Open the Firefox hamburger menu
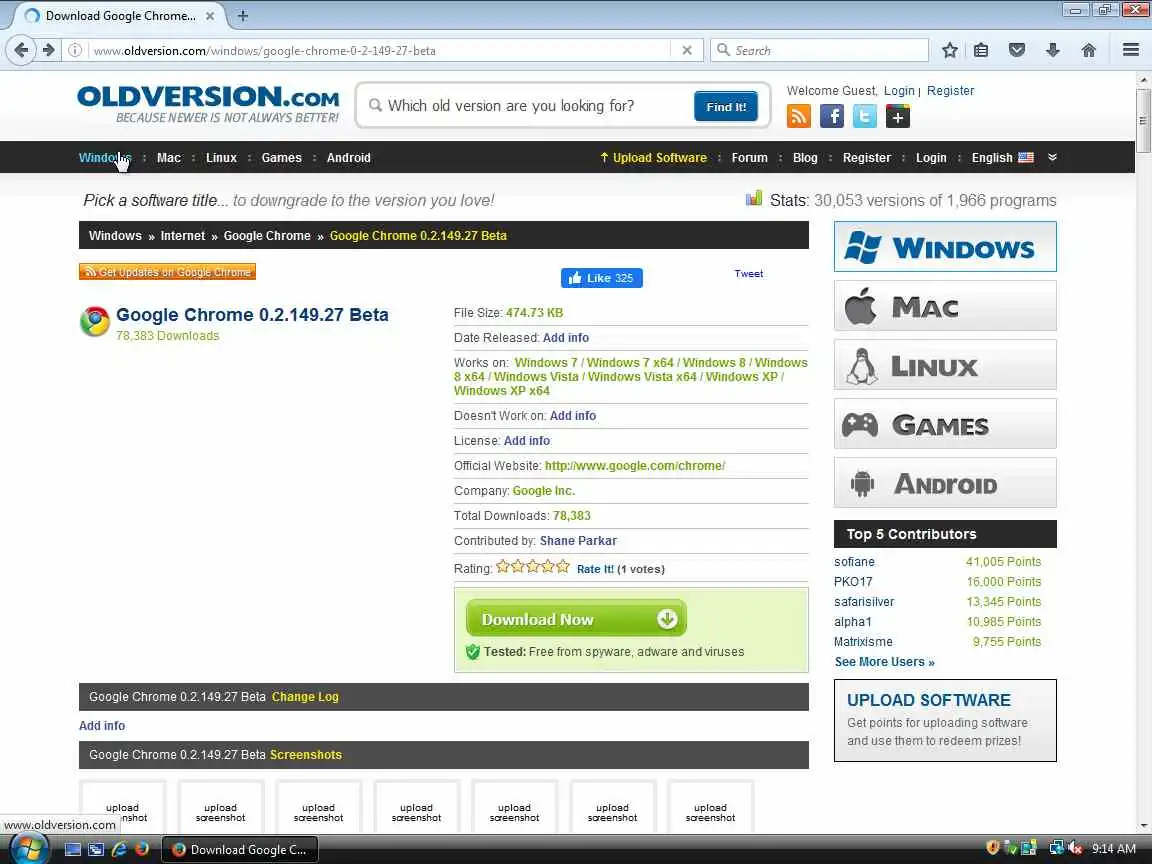This screenshot has height=864, width=1152. click(1131, 50)
